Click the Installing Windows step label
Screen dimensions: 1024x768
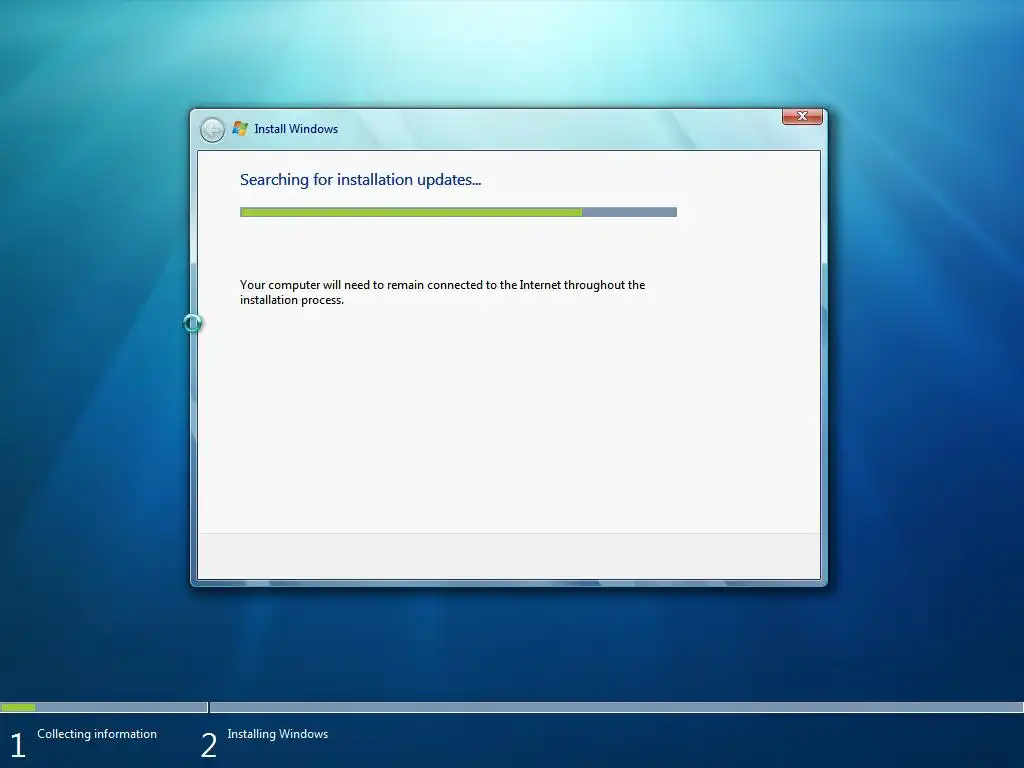278,734
